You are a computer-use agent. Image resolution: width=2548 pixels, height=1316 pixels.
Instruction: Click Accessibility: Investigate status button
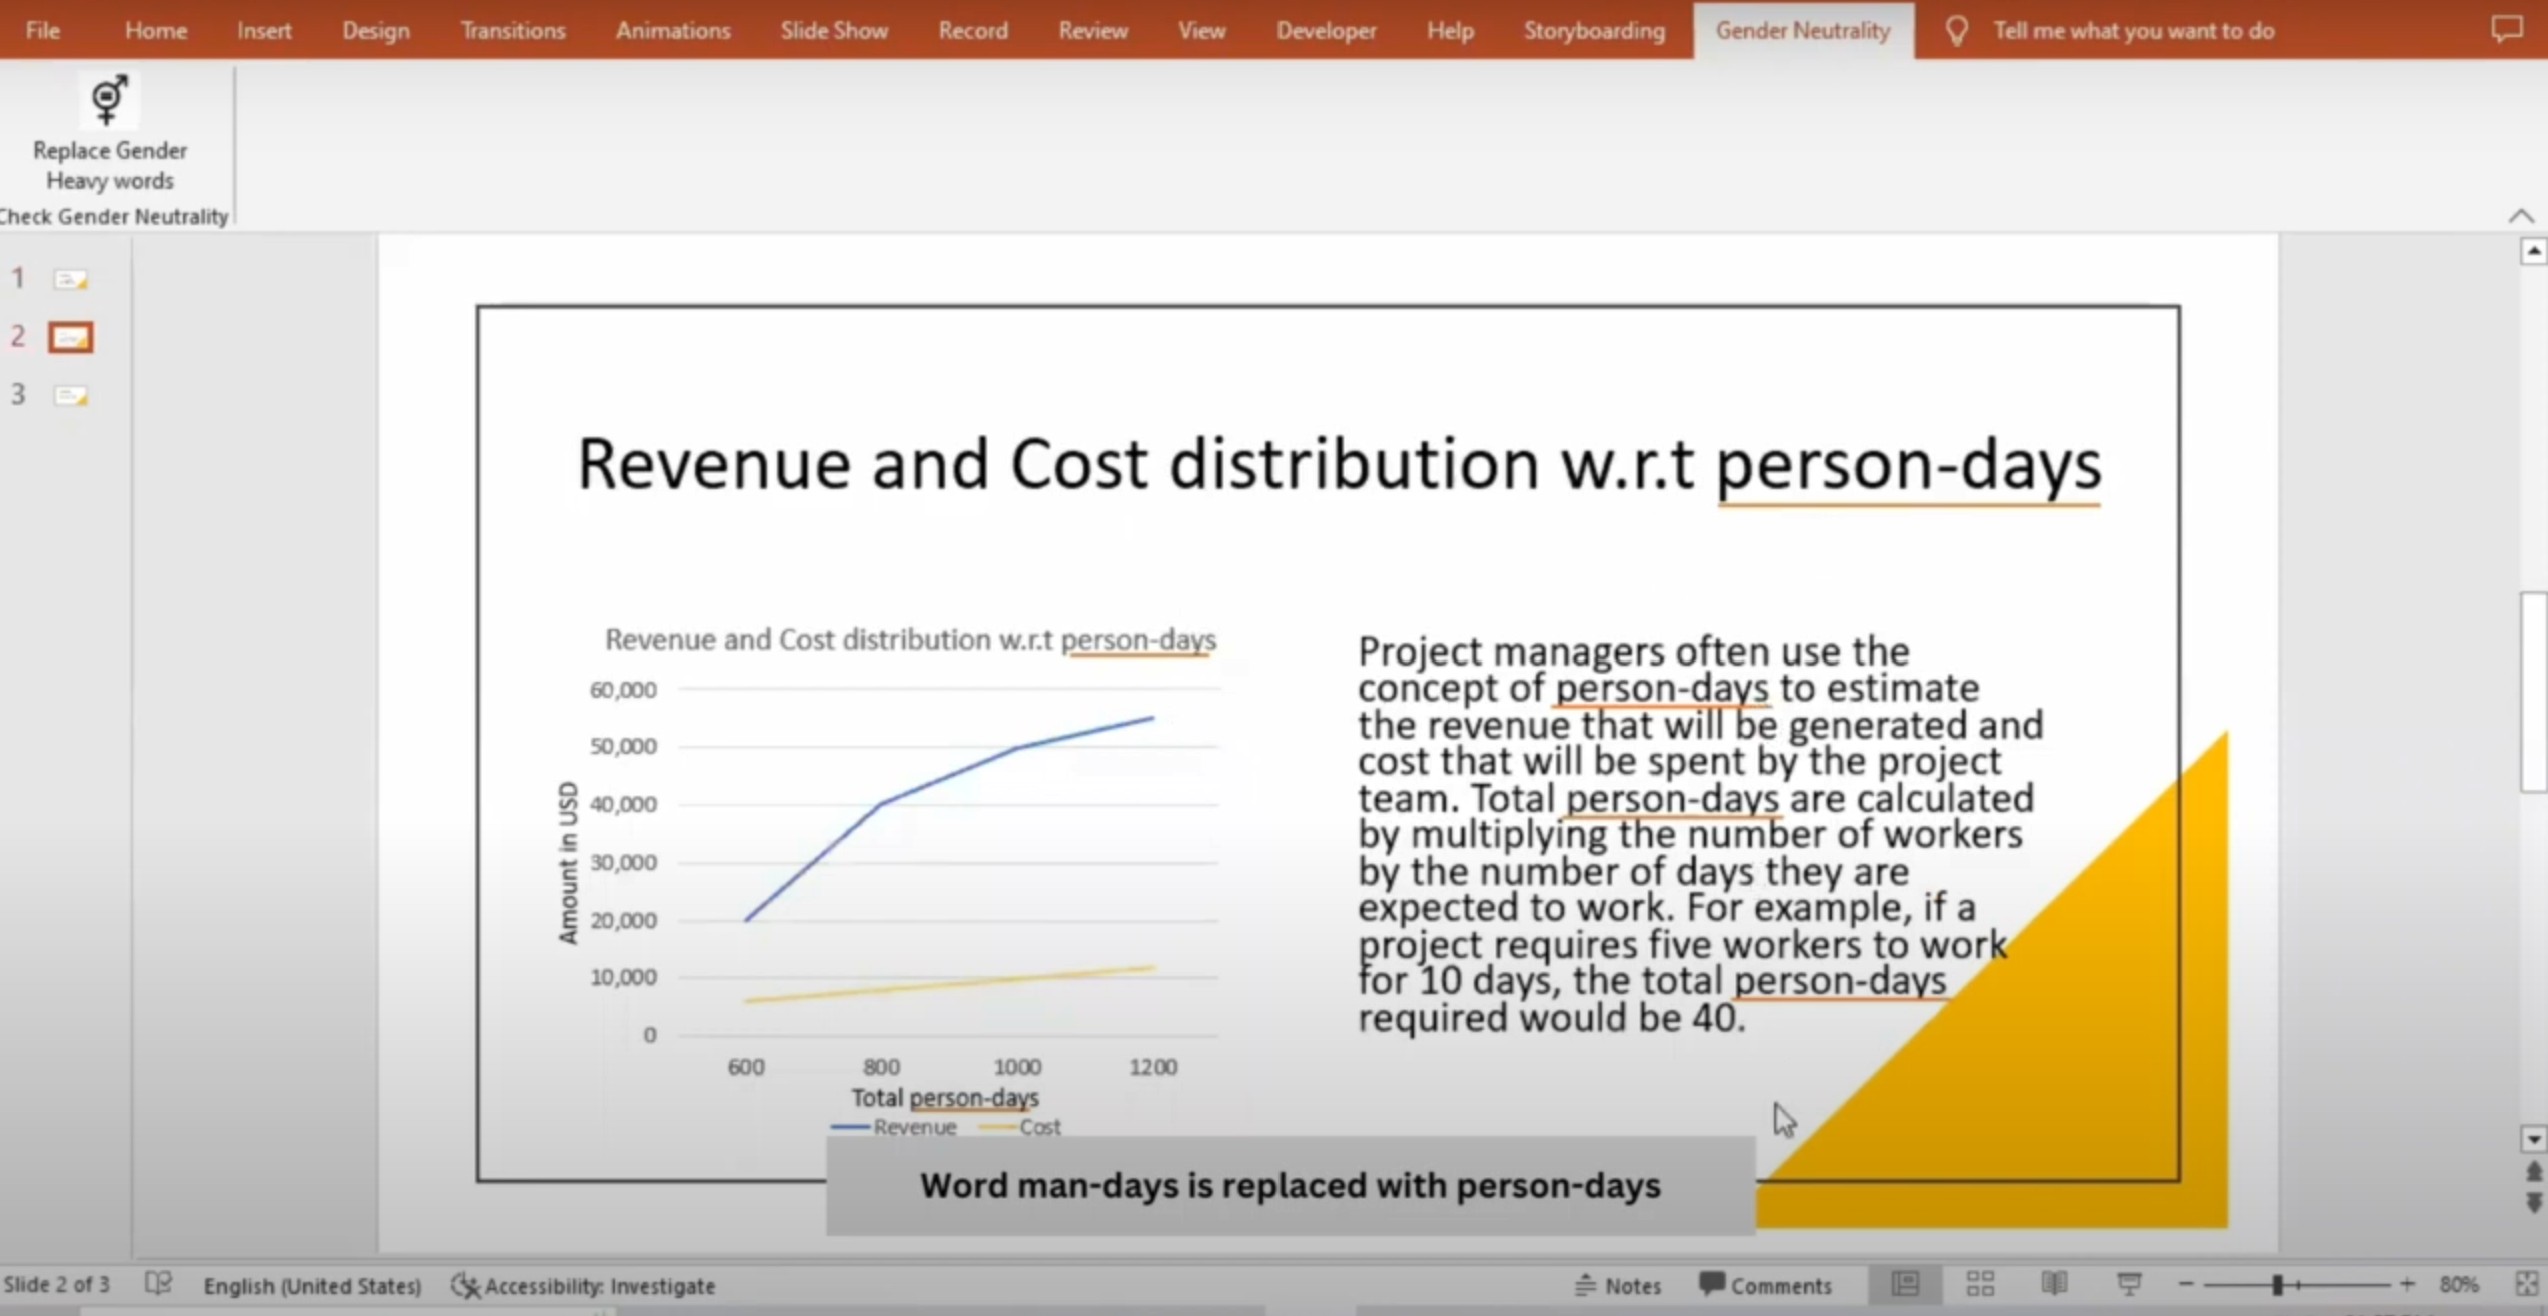[x=583, y=1285]
